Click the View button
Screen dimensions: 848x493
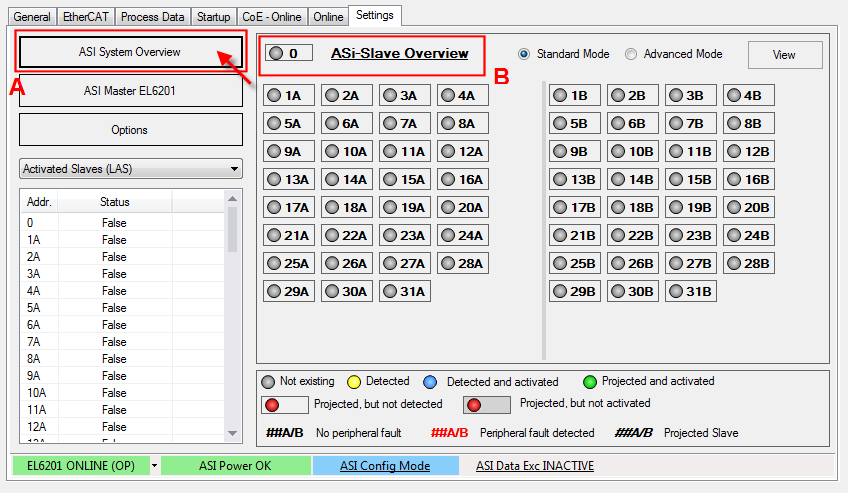click(785, 55)
